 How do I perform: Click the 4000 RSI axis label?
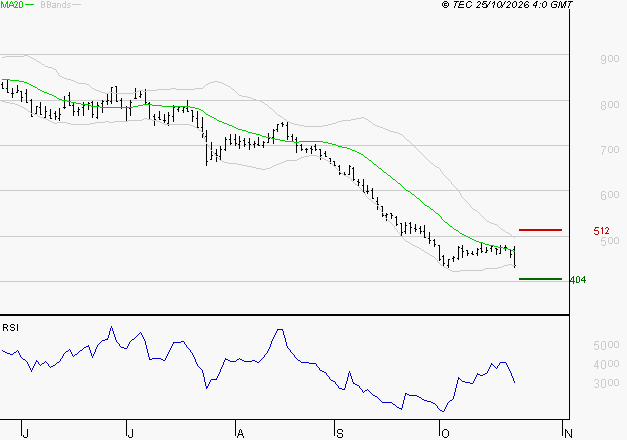point(607,364)
